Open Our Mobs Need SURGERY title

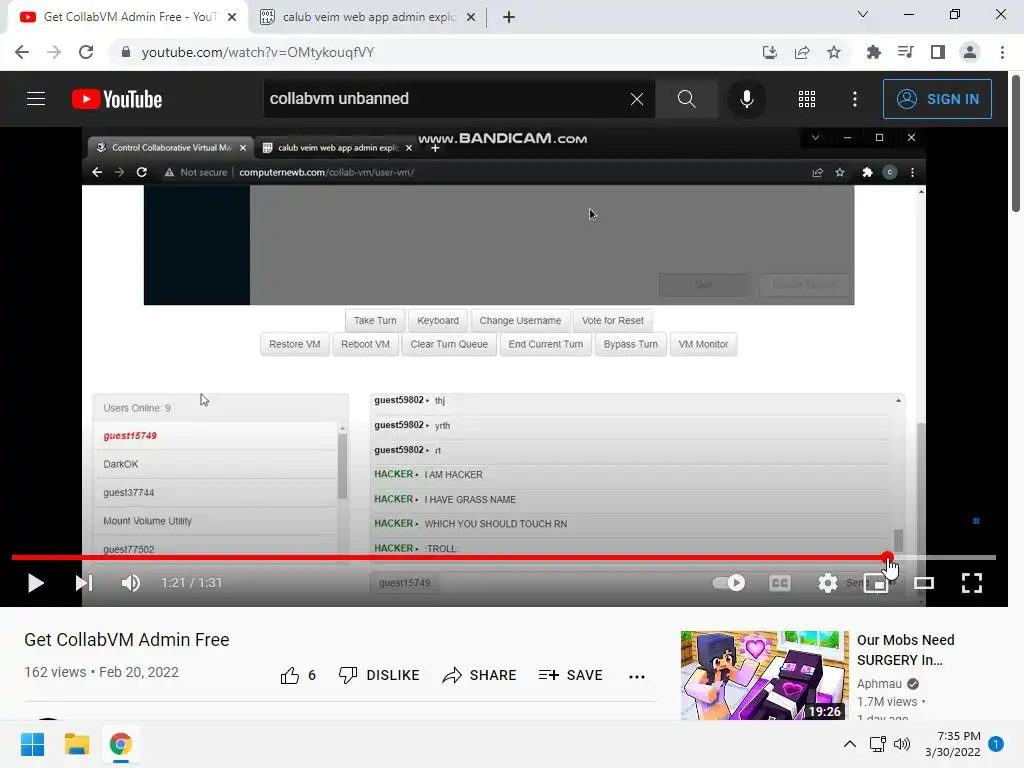[x=906, y=650]
